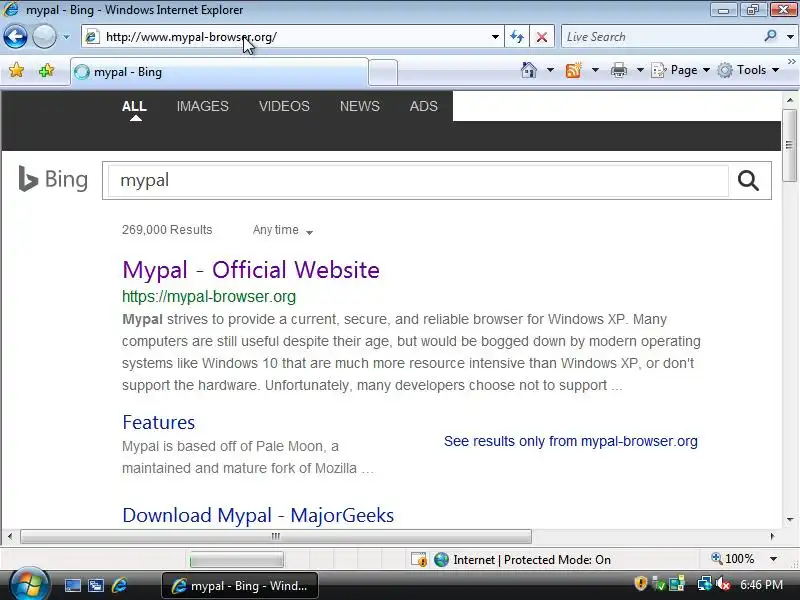Click the horizontal scrollbar left arrow
800x600 pixels.
coord(9,536)
